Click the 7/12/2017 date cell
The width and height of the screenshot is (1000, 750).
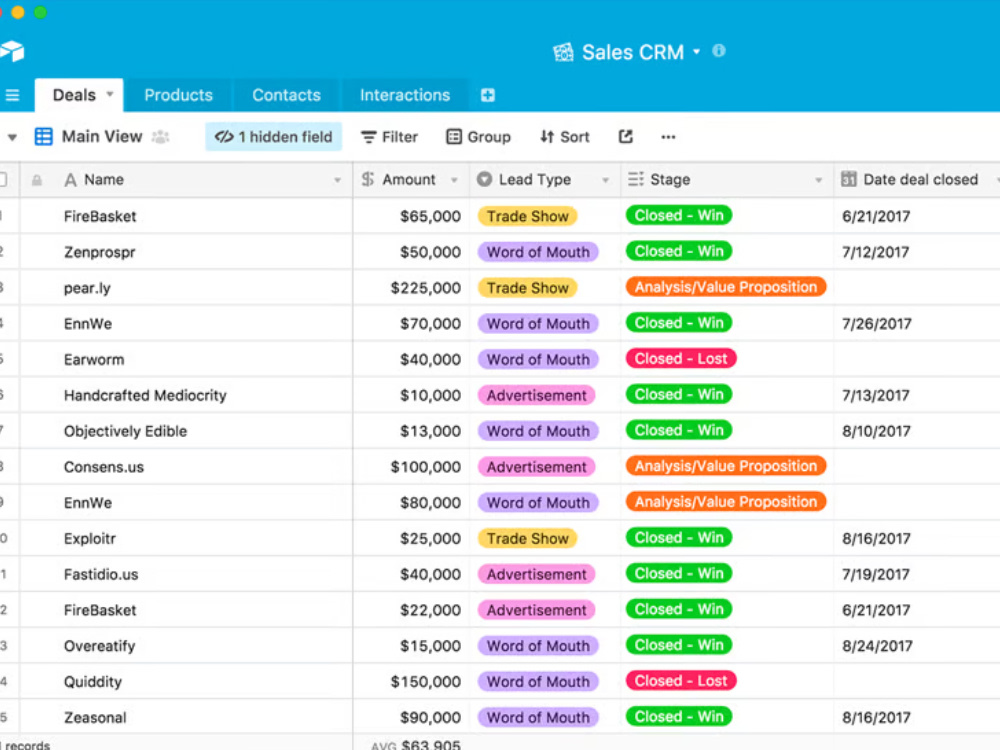[916, 252]
